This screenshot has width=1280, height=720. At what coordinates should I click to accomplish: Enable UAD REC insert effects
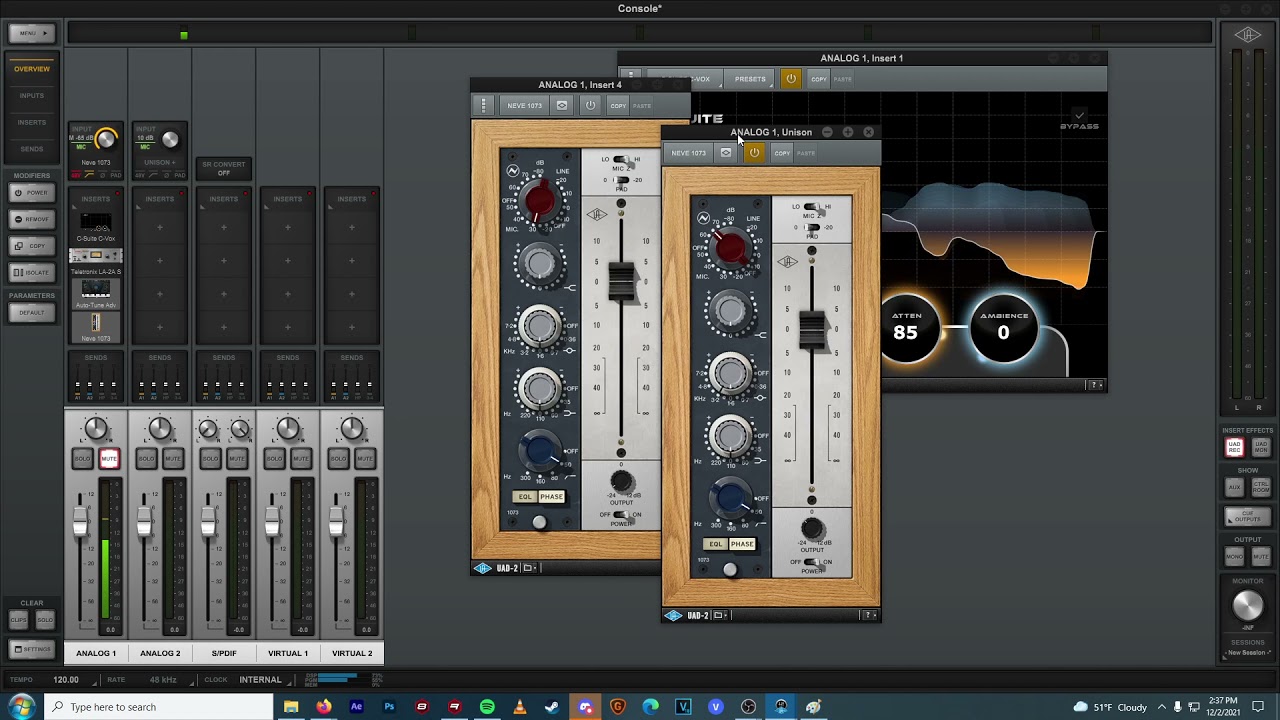[x=1234, y=447]
